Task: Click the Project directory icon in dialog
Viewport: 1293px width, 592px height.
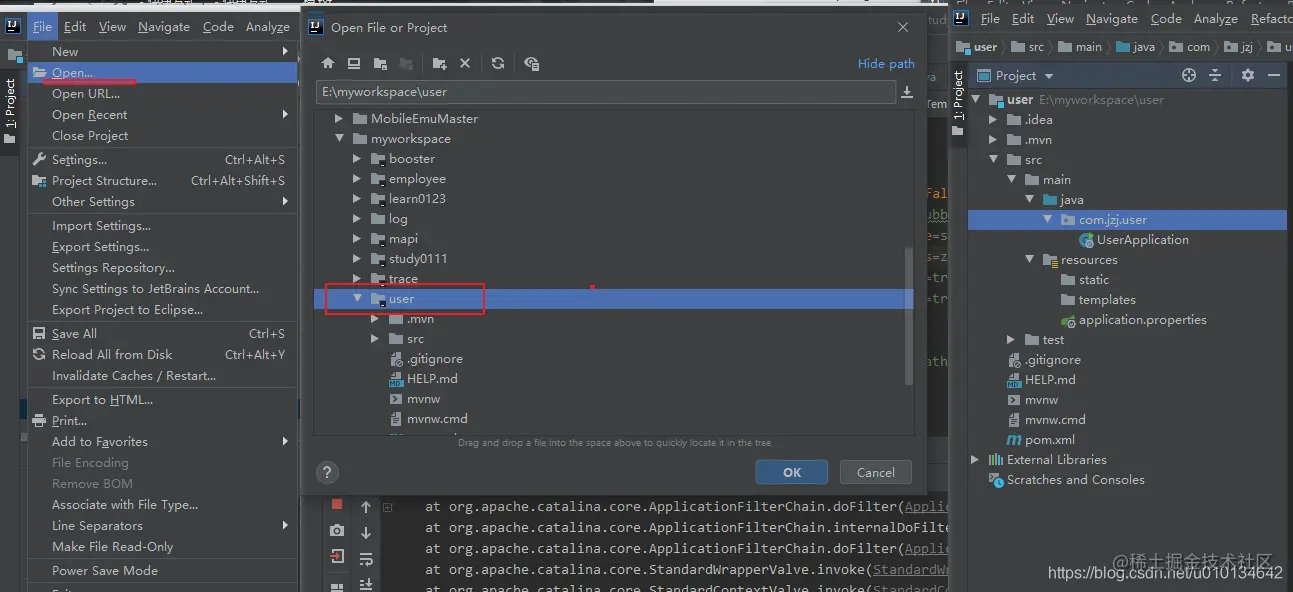Action: (x=380, y=63)
